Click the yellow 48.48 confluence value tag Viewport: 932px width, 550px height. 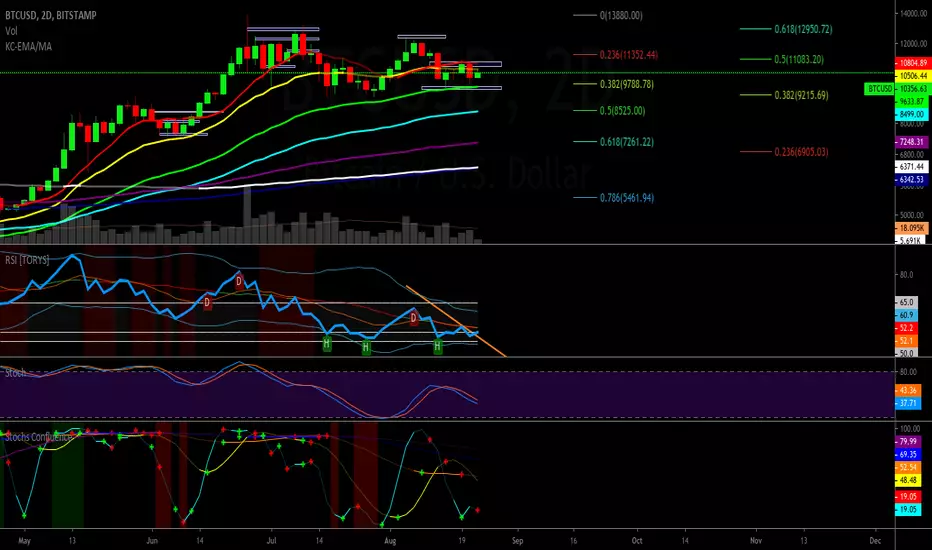(x=908, y=480)
